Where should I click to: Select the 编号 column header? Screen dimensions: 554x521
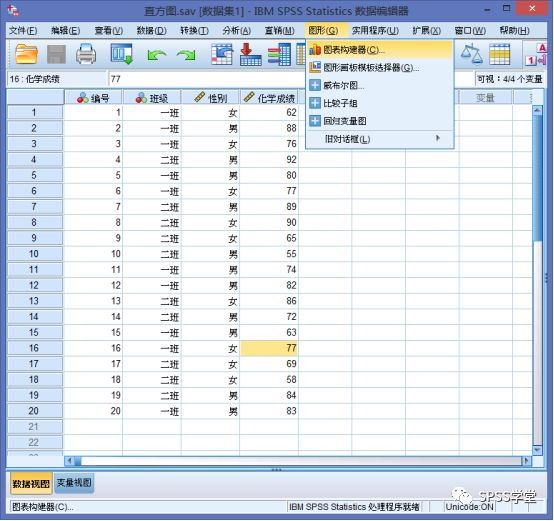tap(93, 98)
